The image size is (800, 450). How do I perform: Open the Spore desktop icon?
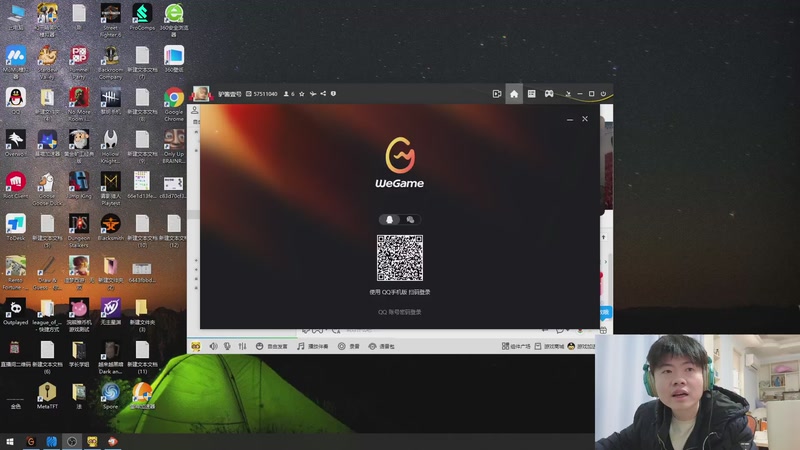110,396
